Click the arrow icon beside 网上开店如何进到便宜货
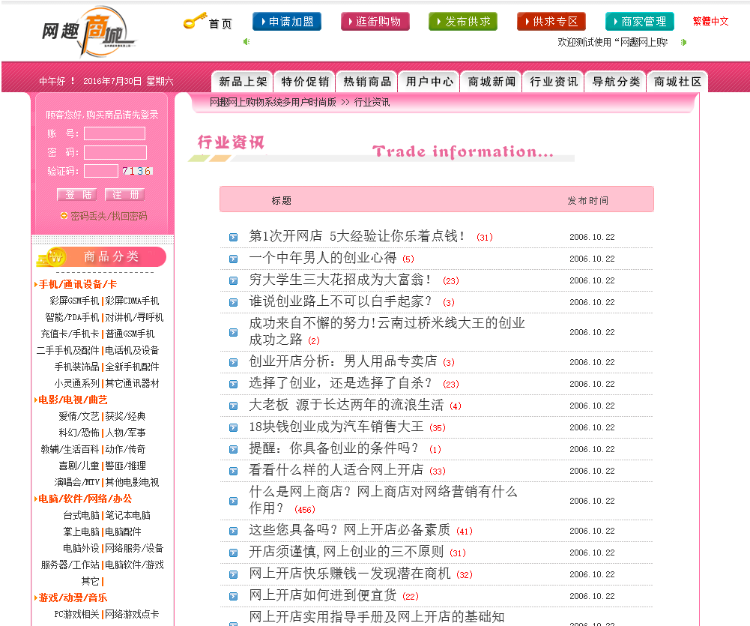 (x=233, y=596)
